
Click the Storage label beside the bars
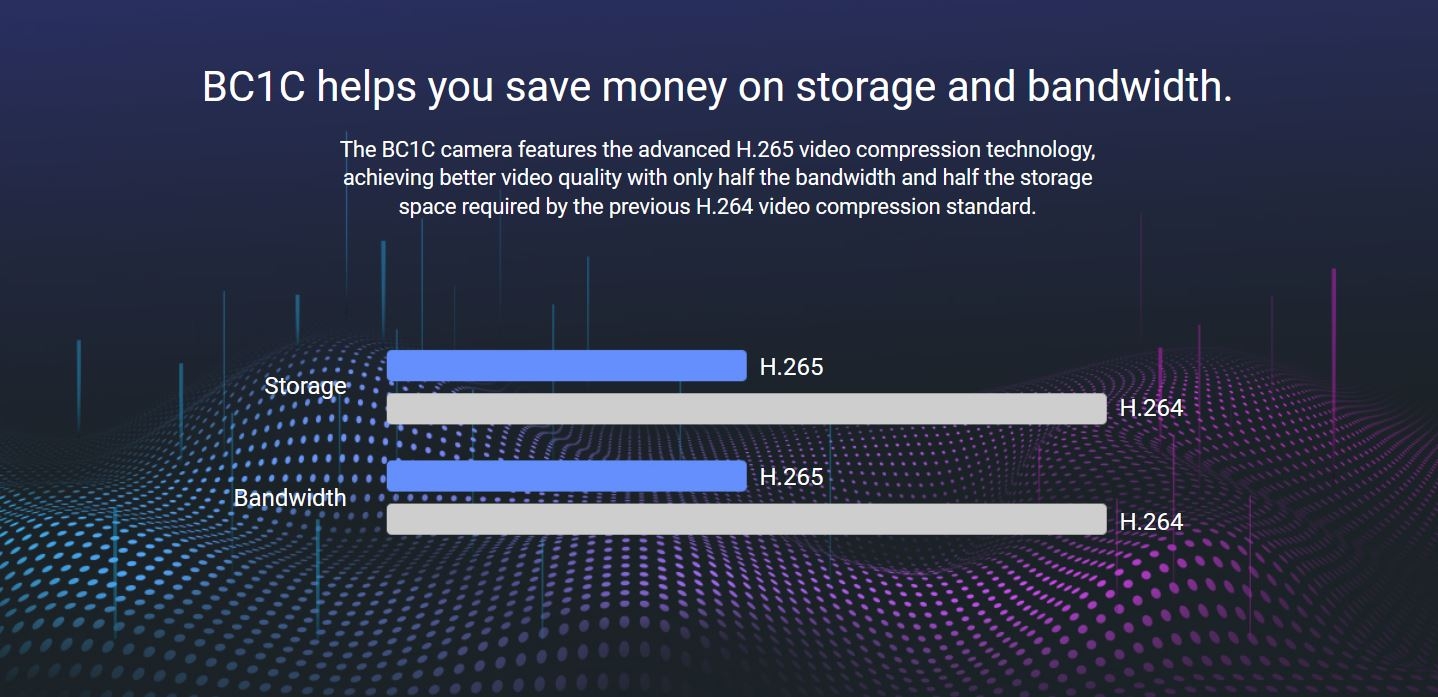(x=305, y=386)
